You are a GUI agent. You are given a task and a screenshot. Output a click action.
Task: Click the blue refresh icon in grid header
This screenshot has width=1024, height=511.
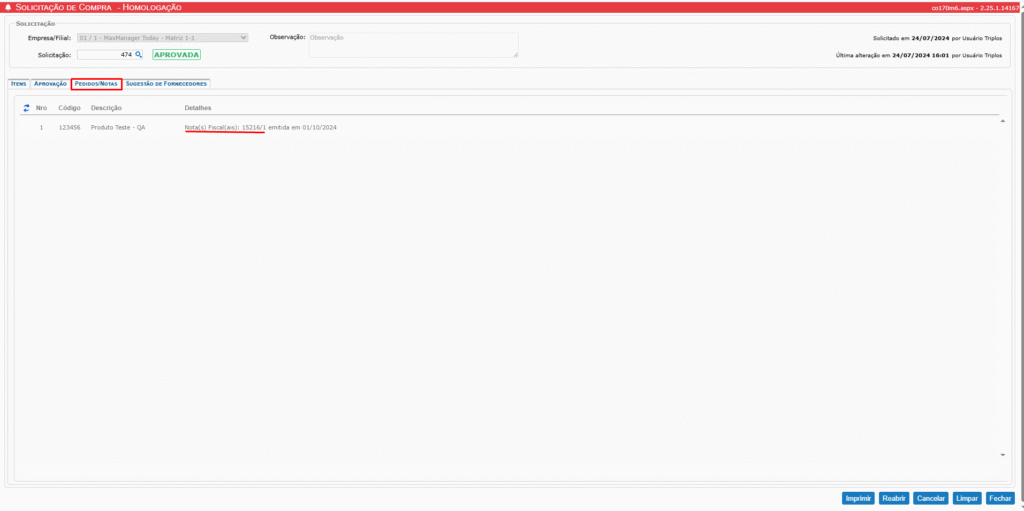tap(26, 108)
